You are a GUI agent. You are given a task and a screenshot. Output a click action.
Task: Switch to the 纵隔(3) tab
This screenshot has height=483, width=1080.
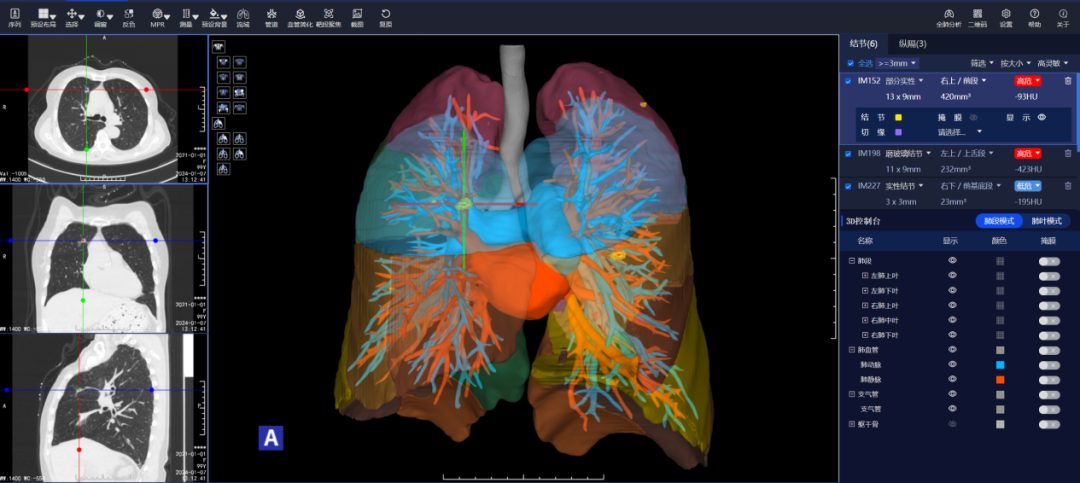click(x=912, y=43)
